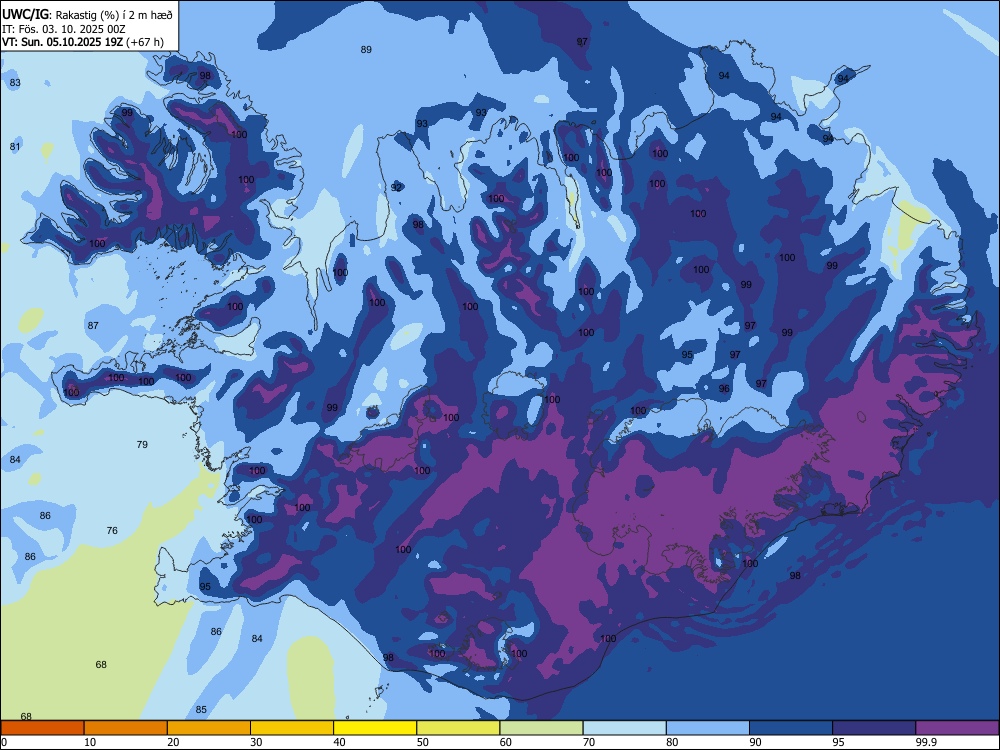The height and width of the screenshot is (750, 1000).
Task: Select the 70–80 light blue legend swatch
Action: coord(624,728)
